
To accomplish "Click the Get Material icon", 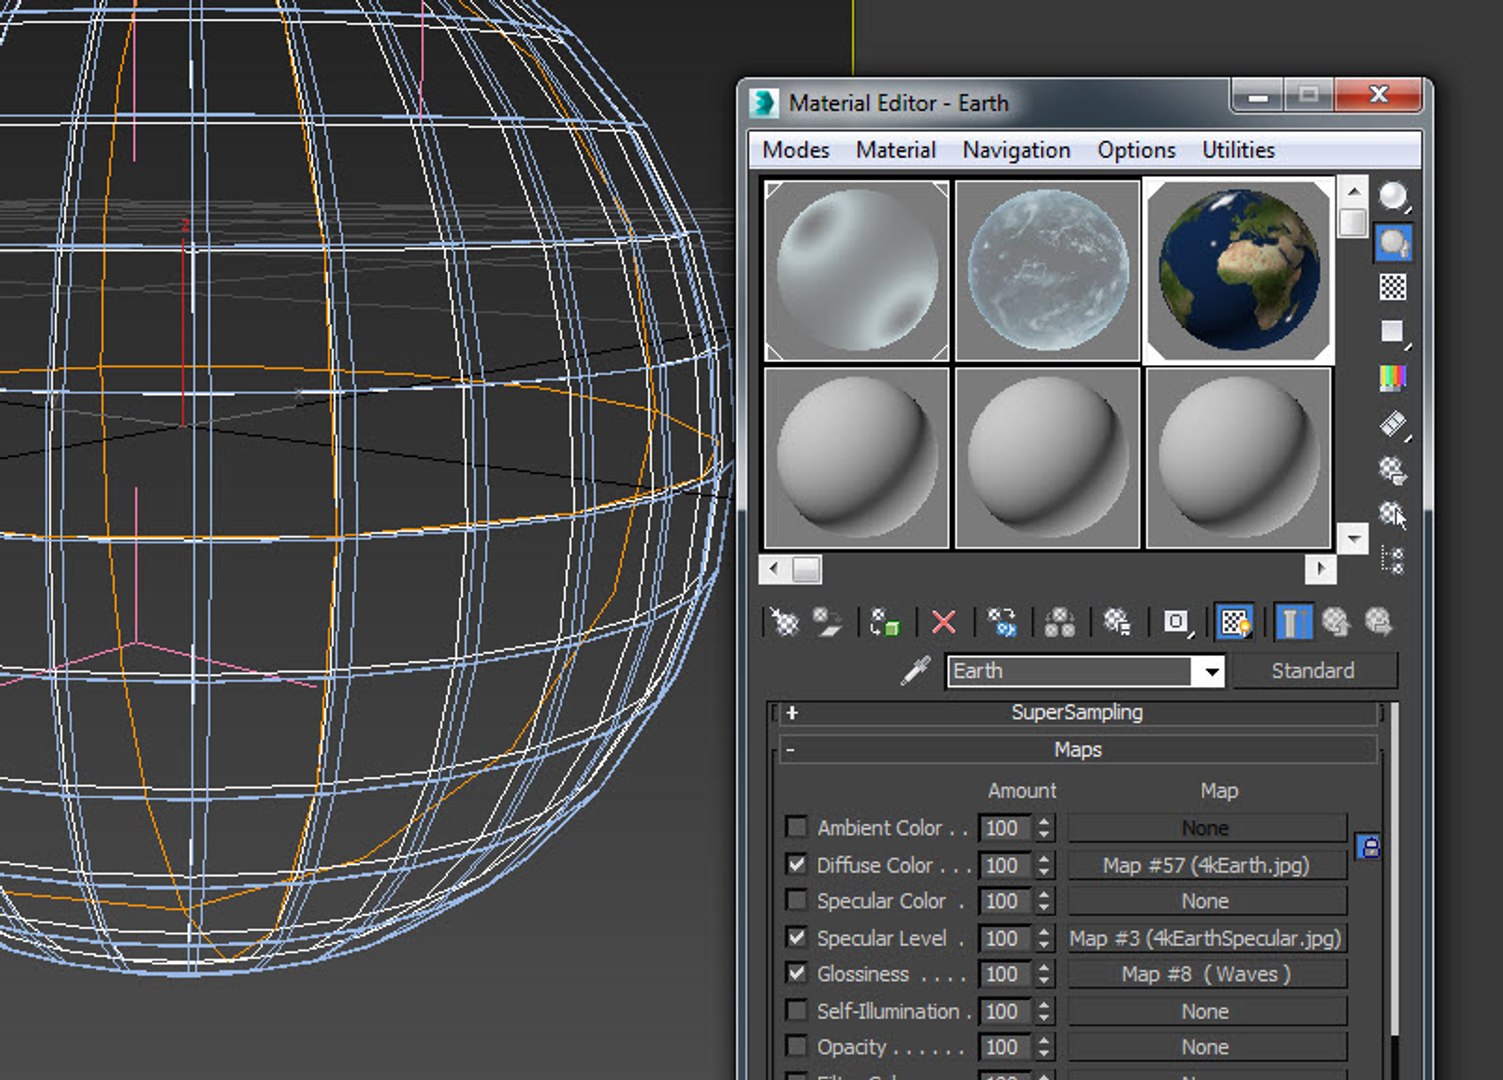I will click(x=785, y=622).
